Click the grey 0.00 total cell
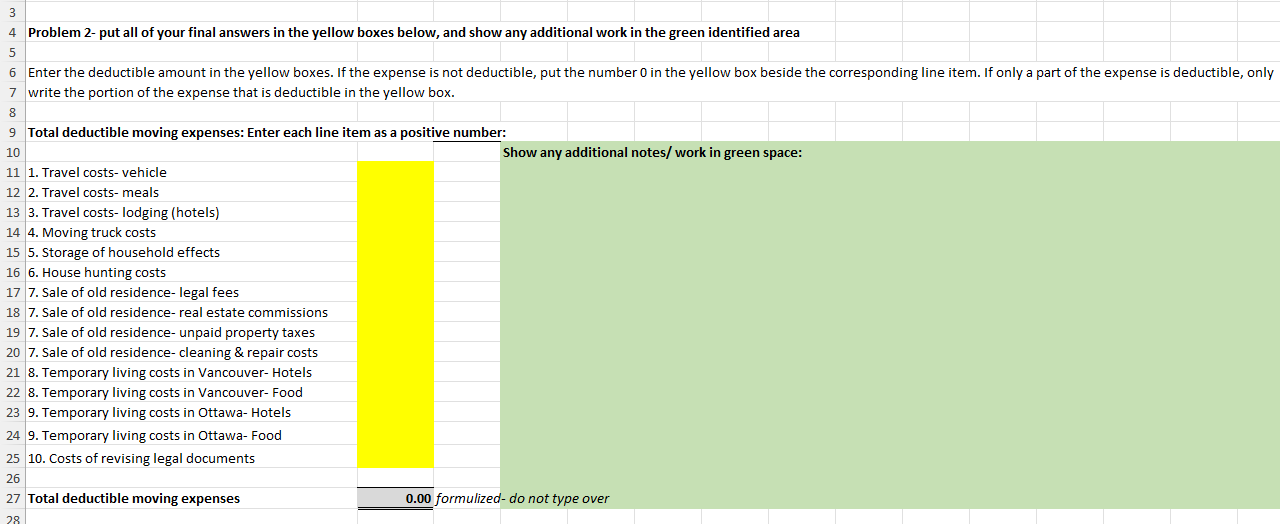Image resolution: width=1280 pixels, height=524 pixels. (x=395, y=498)
